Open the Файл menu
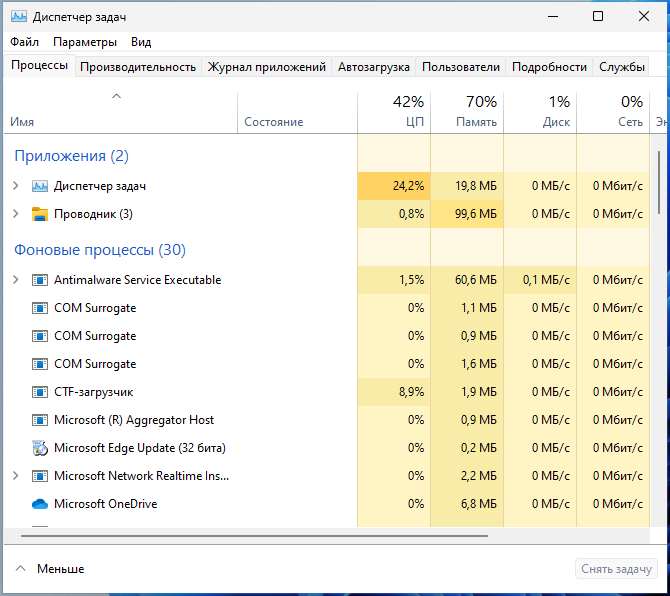This screenshot has height=596, width=670. point(24,42)
